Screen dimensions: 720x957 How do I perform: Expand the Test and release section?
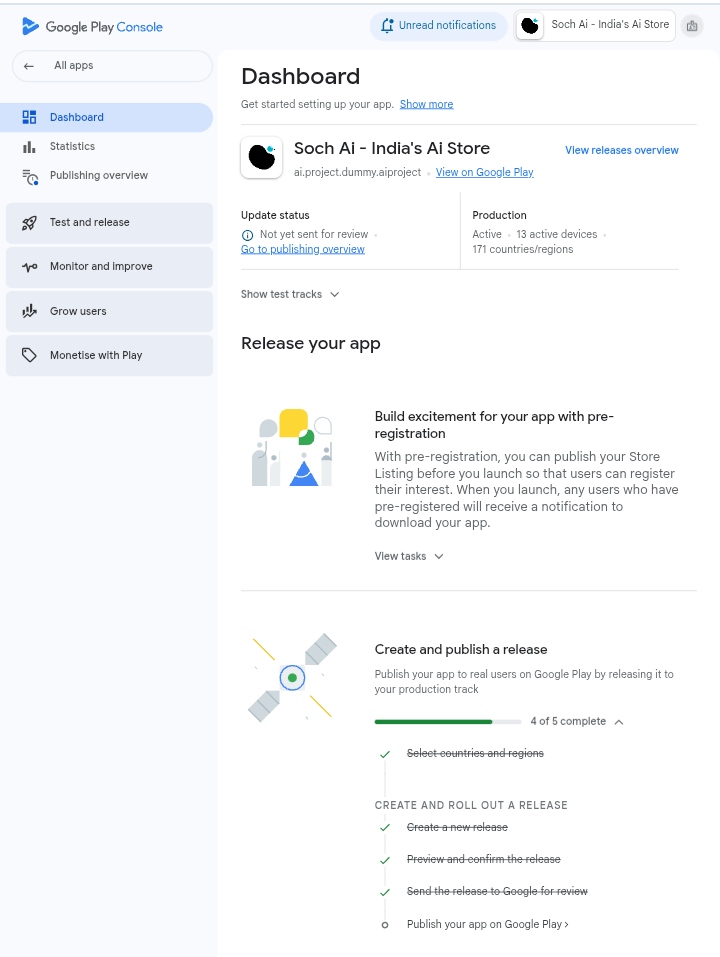click(110, 223)
